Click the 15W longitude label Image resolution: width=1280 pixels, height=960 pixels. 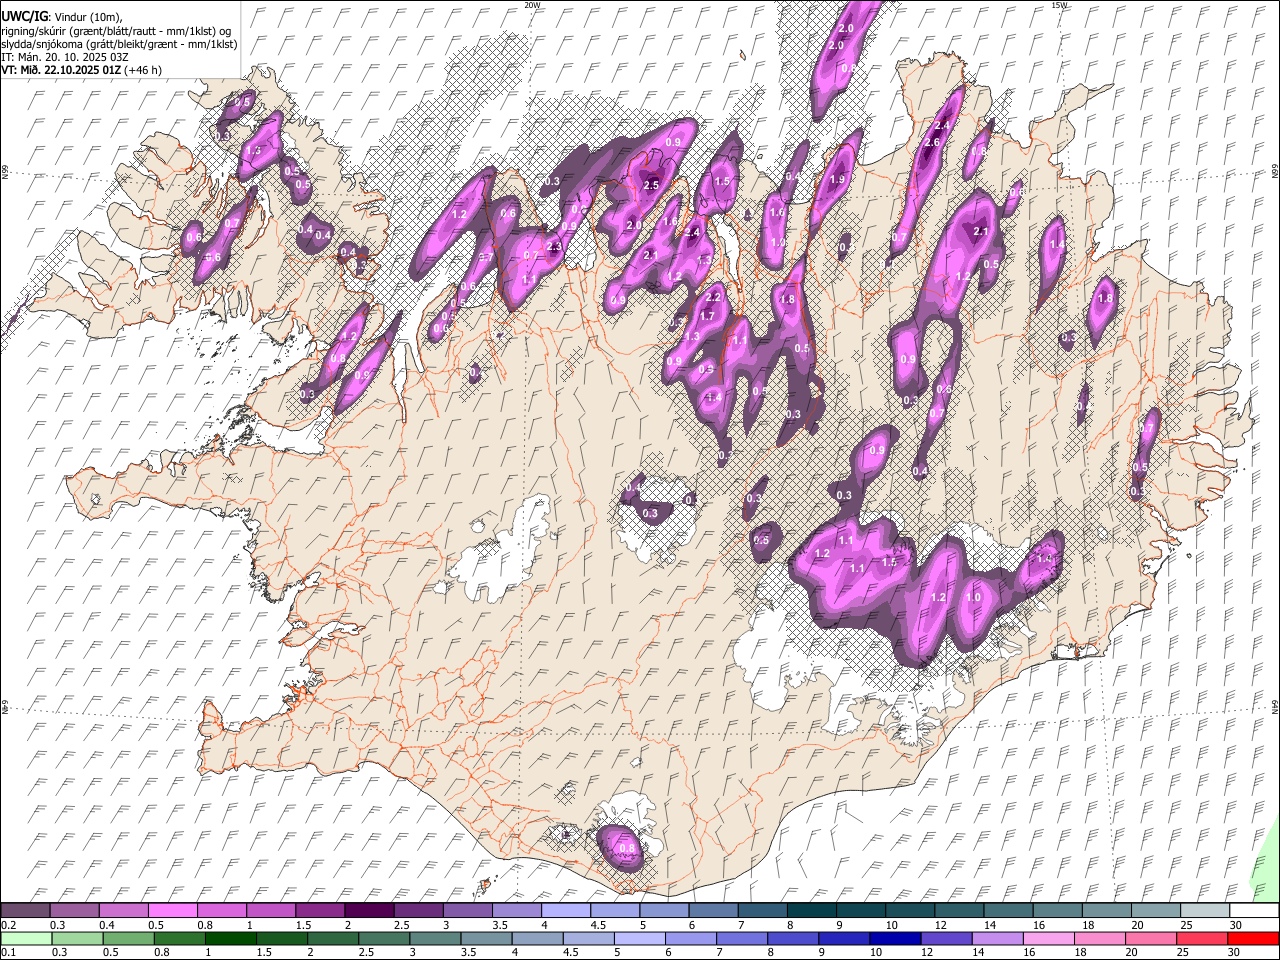[x=1060, y=5]
